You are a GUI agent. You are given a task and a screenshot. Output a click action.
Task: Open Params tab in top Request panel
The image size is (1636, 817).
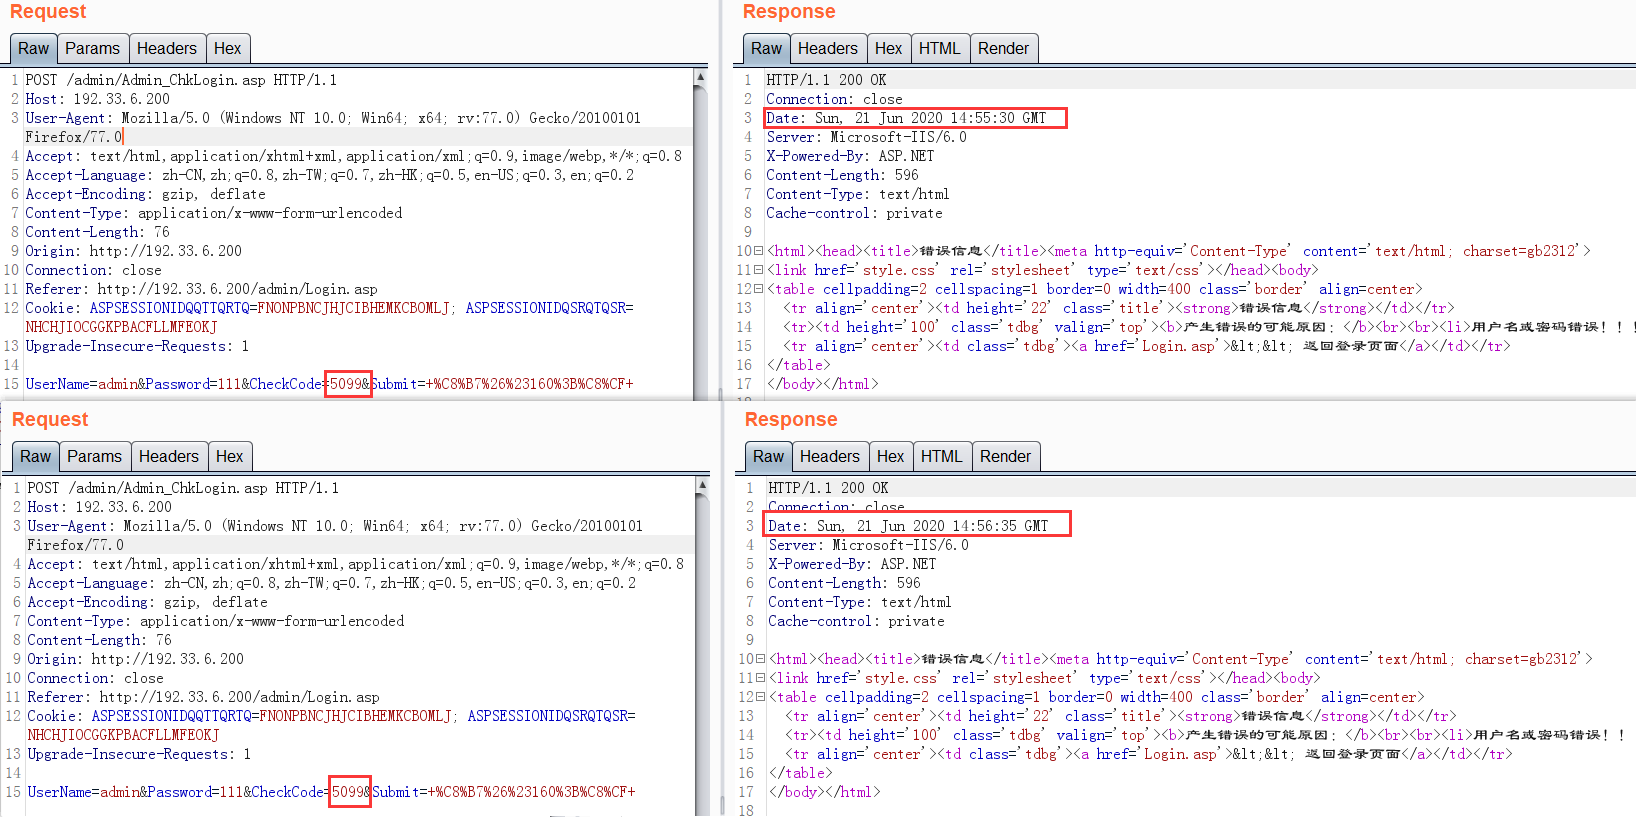92,48
